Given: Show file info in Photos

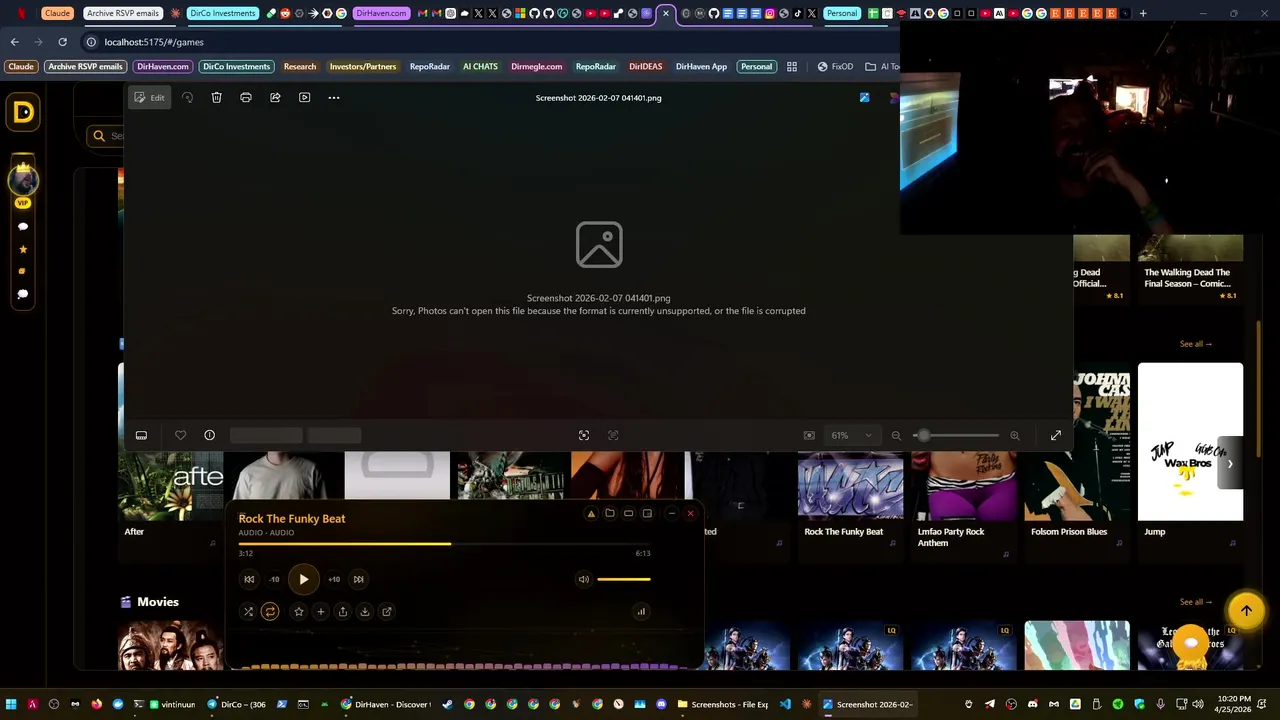Looking at the screenshot, I should [x=209, y=435].
